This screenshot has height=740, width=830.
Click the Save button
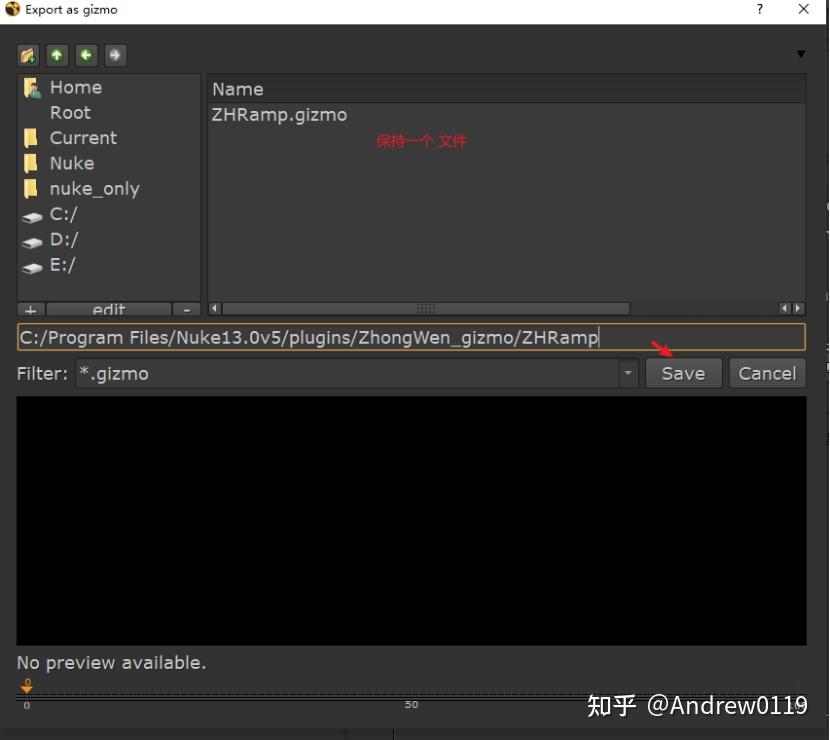pyautogui.click(x=684, y=373)
